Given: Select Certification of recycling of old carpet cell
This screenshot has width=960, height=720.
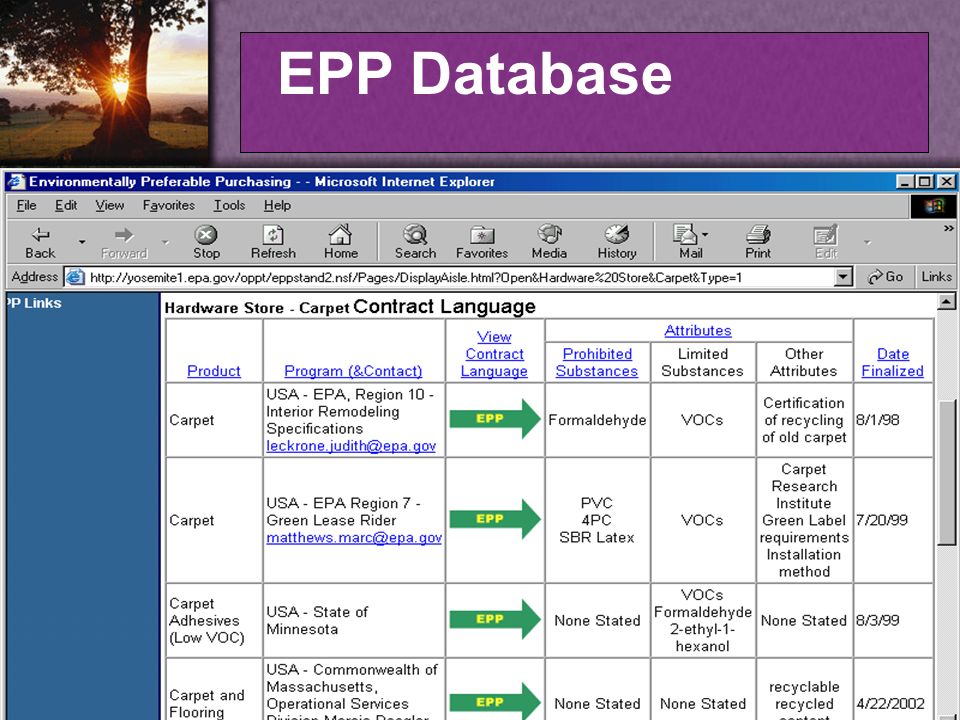Looking at the screenshot, I should click(804, 420).
